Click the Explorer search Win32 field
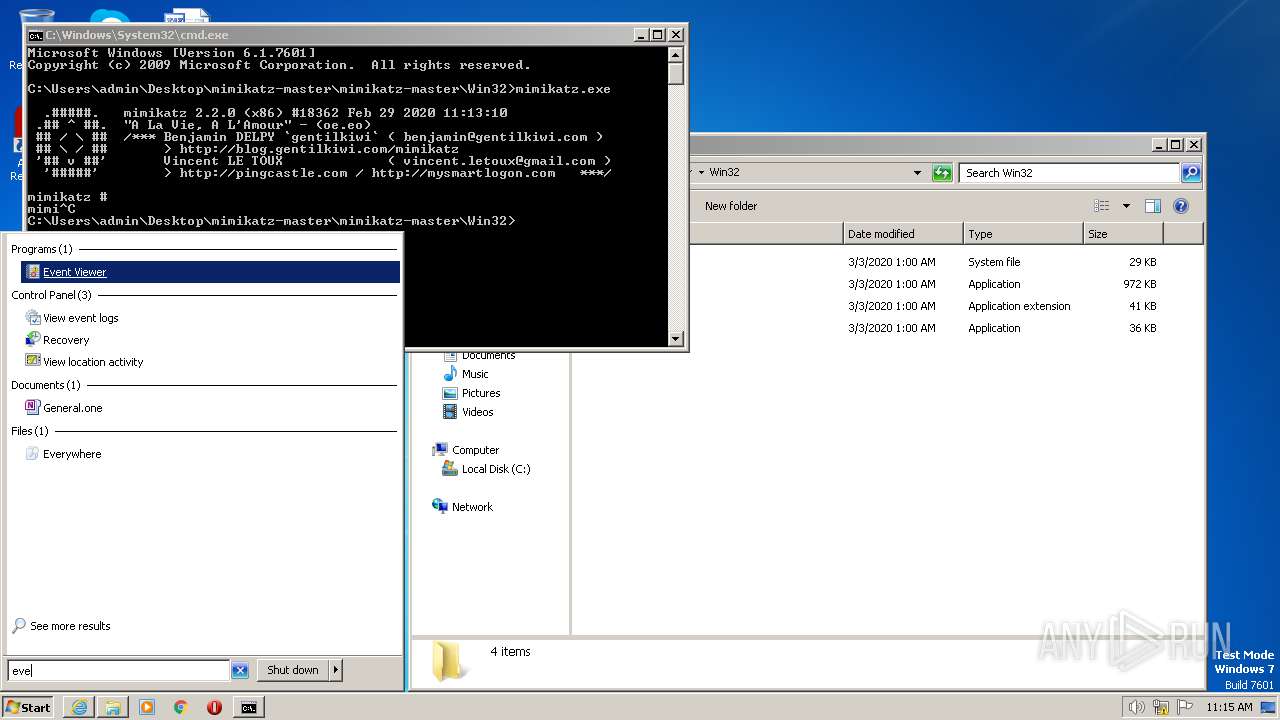Image resolution: width=1280 pixels, height=720 pixels. pos(1069,173)
